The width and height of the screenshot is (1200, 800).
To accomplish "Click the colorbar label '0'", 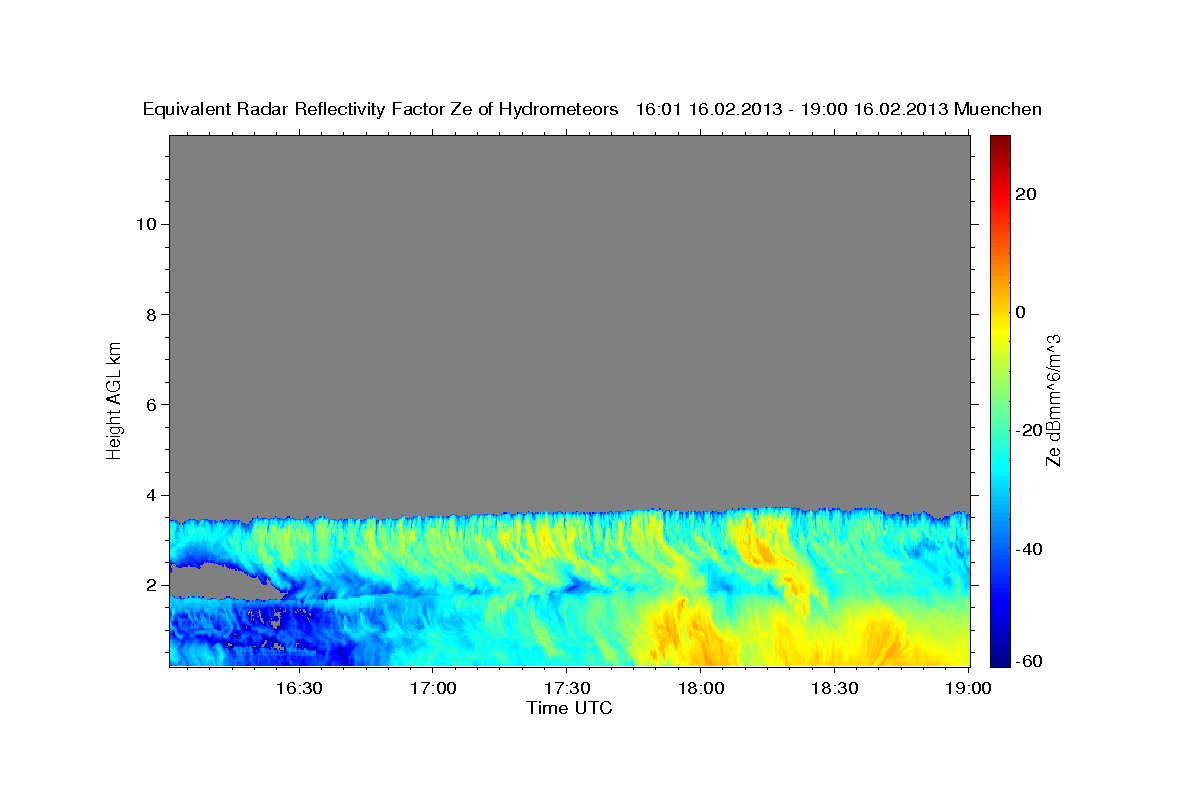I will pyautogui.click(x=1021, y=312).
